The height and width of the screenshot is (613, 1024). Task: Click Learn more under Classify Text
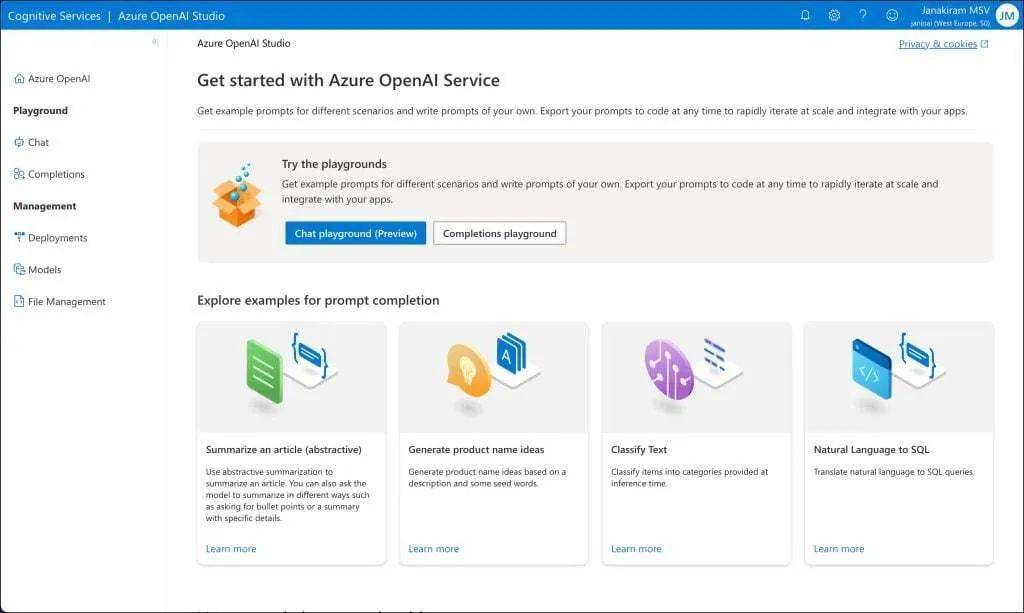pyautogui.click(x=636, y=549)
